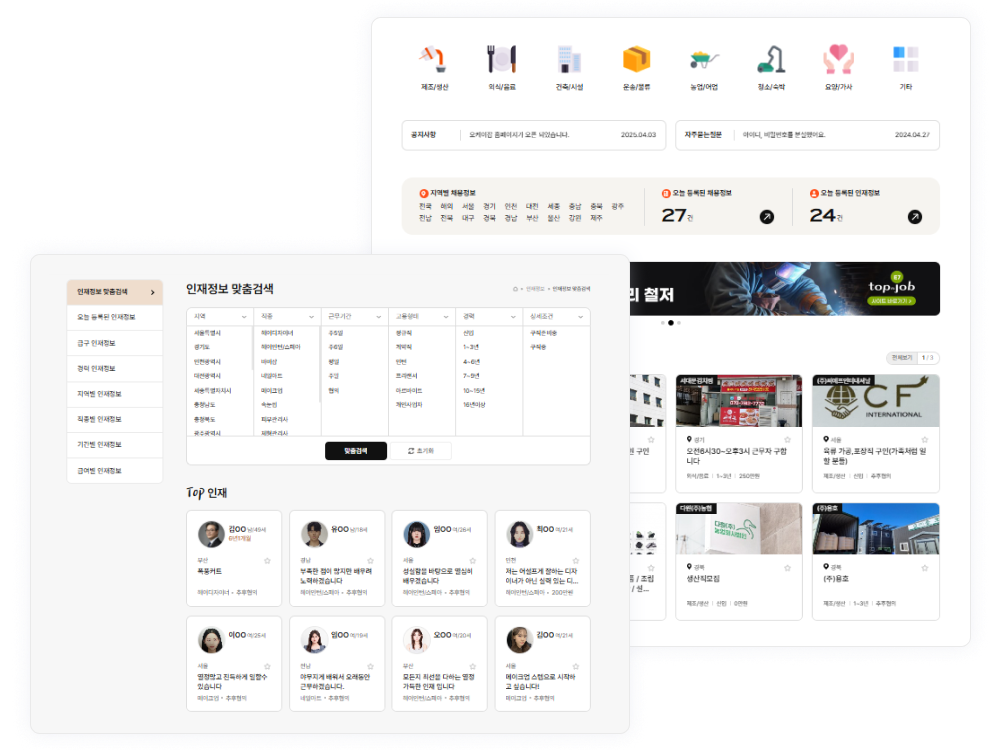
Task: Favorite the (주)용호 listing with its star
Action: (925, 567)
